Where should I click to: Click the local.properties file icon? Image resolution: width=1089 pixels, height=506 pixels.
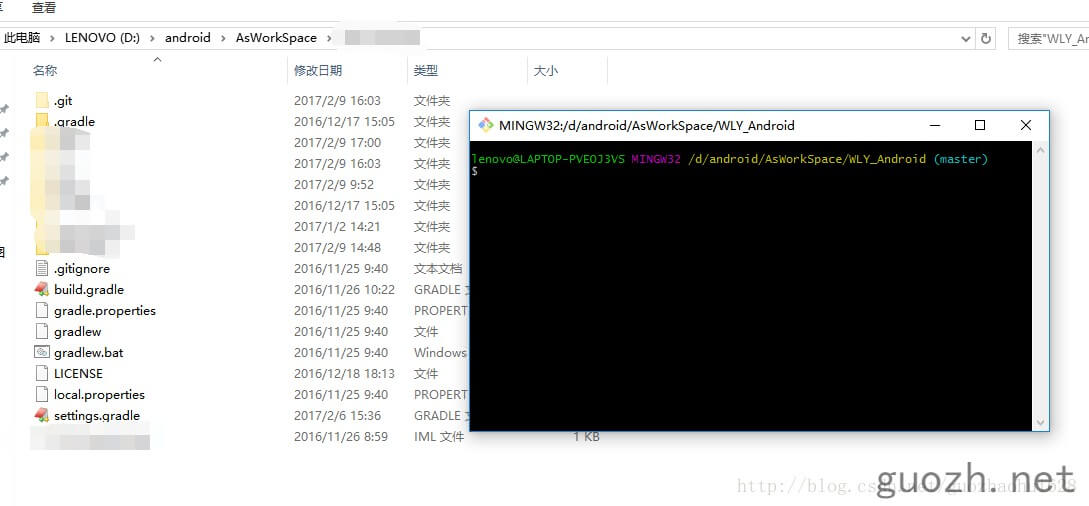tap(42, 394)
